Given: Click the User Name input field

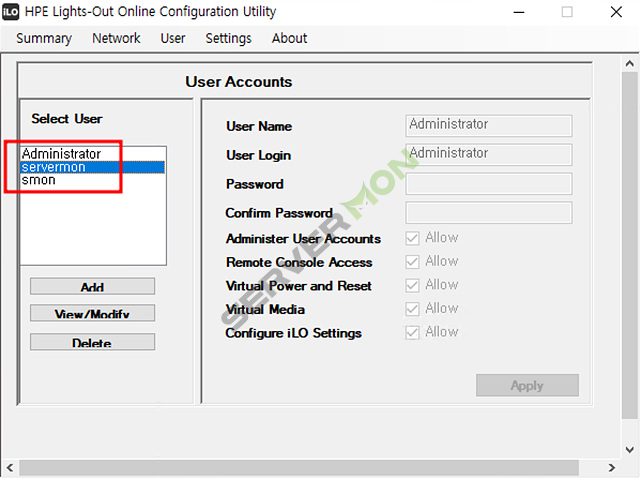Looking at the screenshot, I should [489, 125].
